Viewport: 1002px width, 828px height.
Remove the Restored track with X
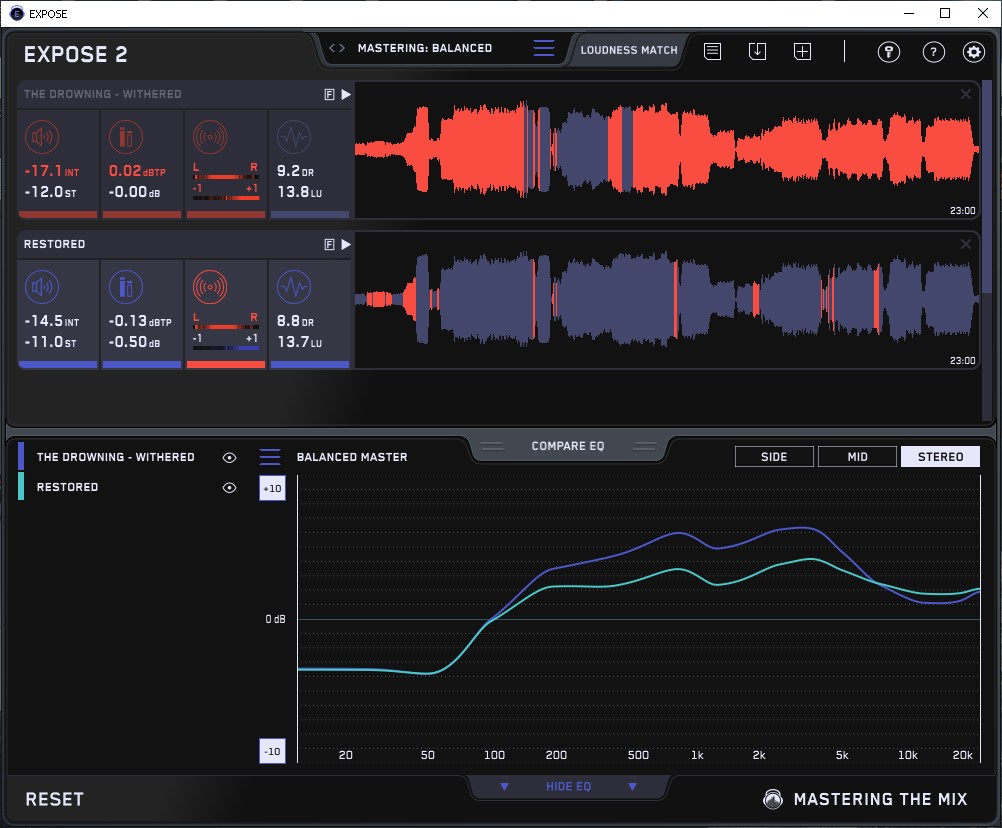click(966, 244)
